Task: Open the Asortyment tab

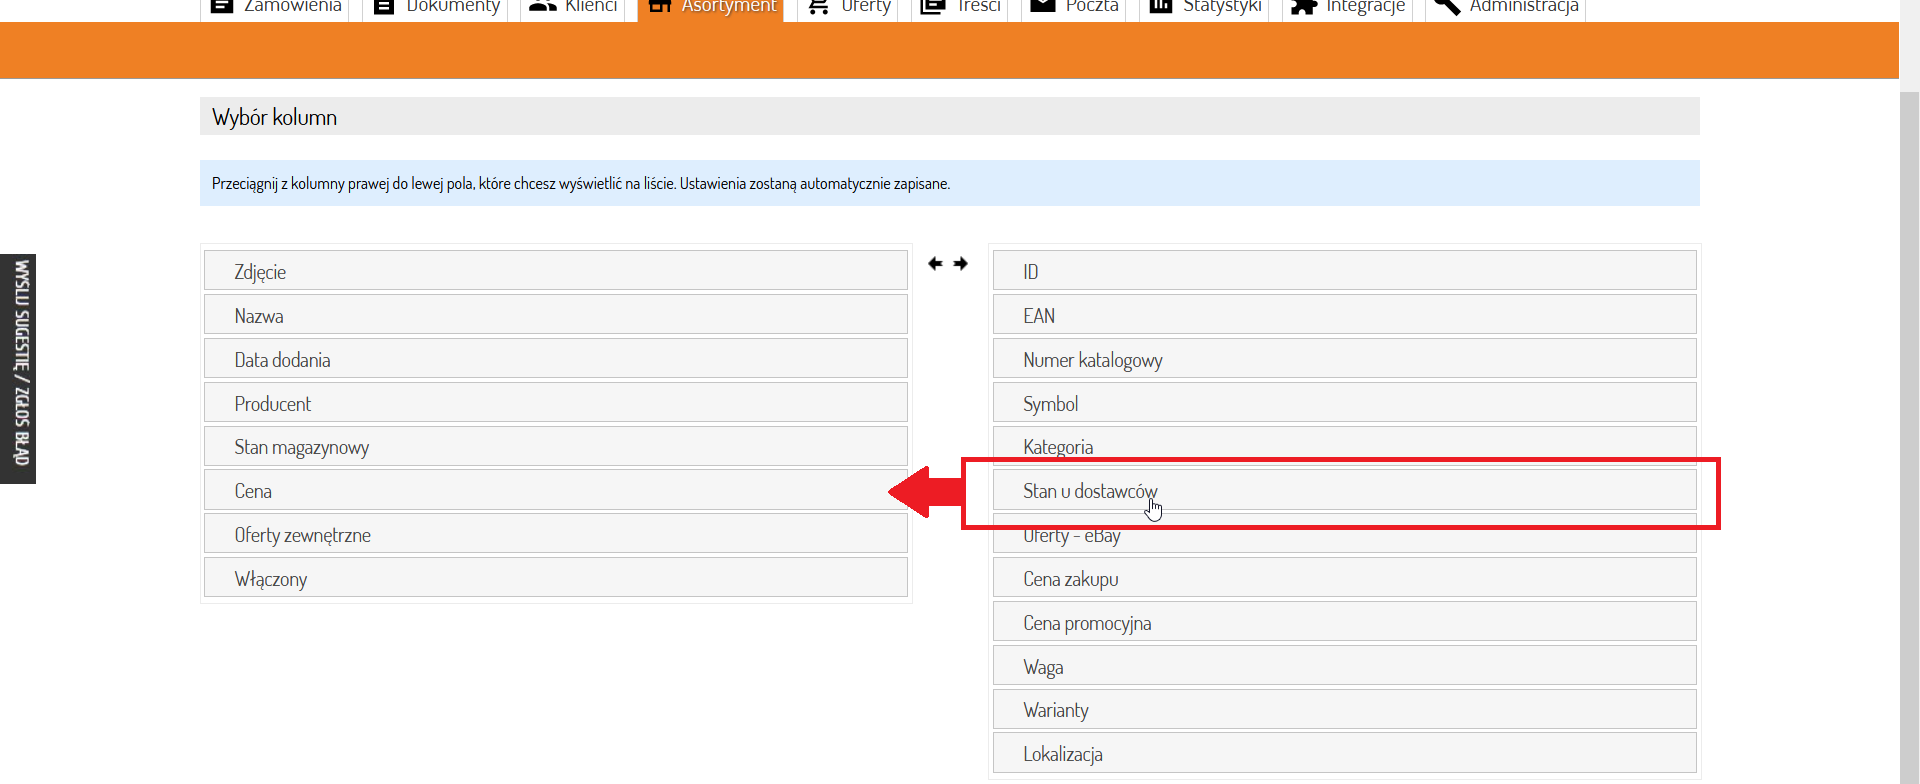Action: (711, 7)
